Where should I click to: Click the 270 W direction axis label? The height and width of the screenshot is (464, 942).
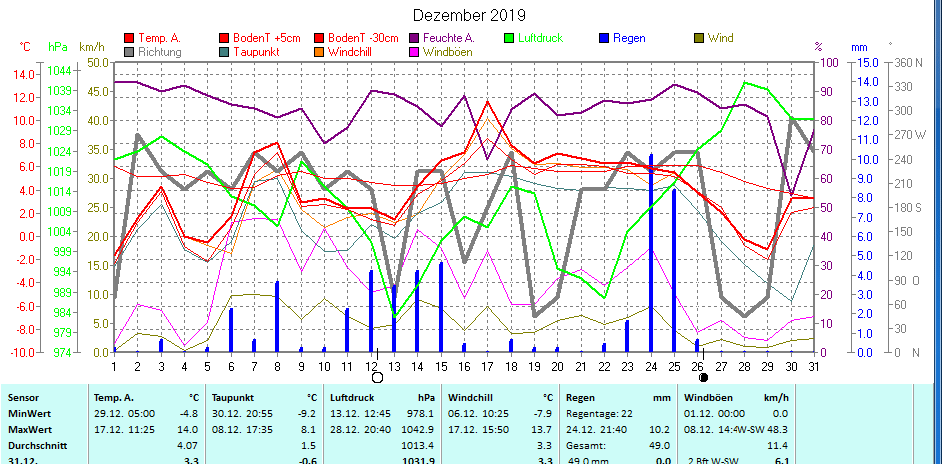tap(910, 135)
